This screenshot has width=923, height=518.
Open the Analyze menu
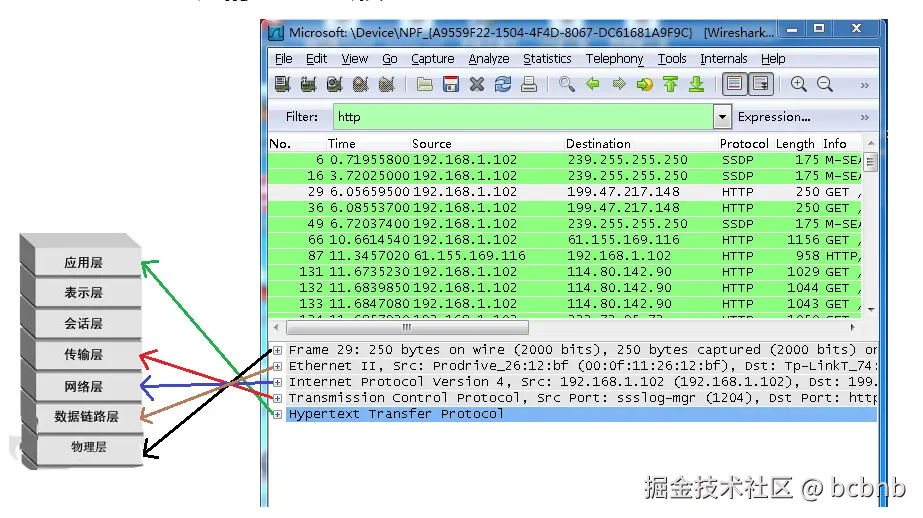pos(489,59)
